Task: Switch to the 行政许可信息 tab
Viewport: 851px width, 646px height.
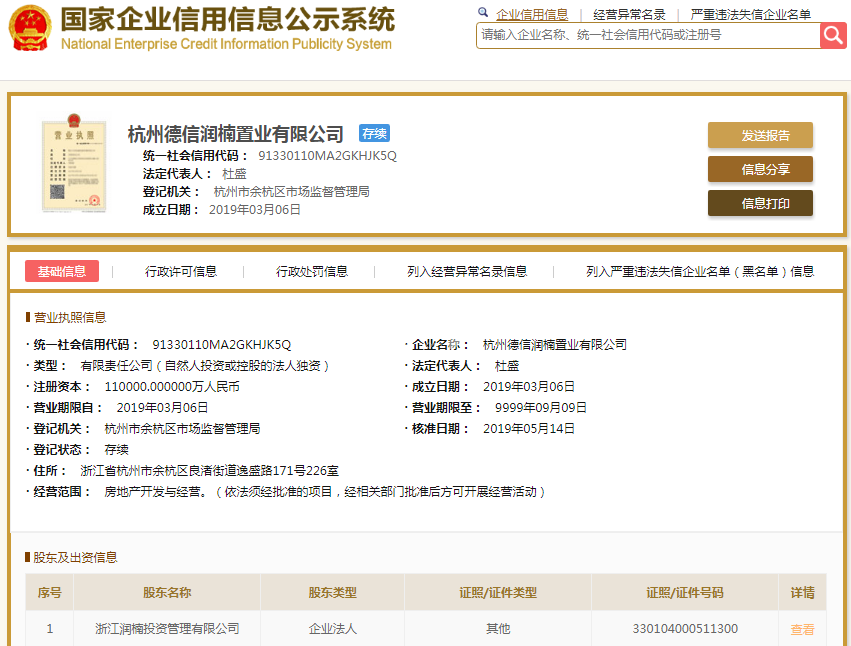Action: 181,271
